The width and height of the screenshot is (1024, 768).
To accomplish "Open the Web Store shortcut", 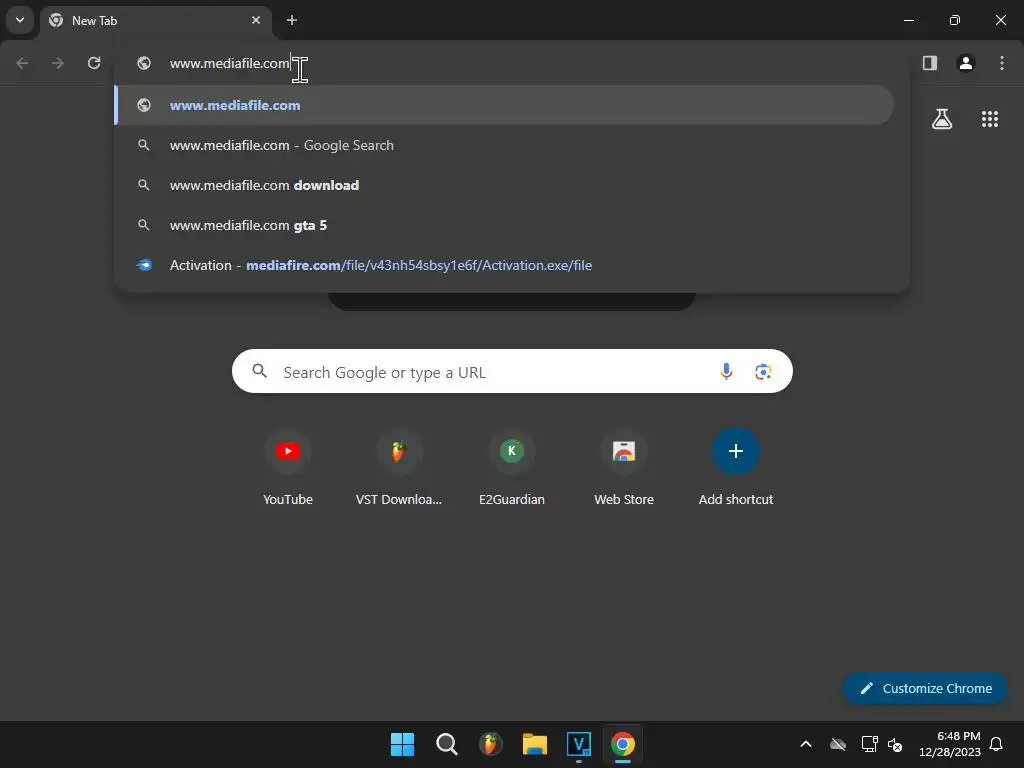I will coord(624,468).
